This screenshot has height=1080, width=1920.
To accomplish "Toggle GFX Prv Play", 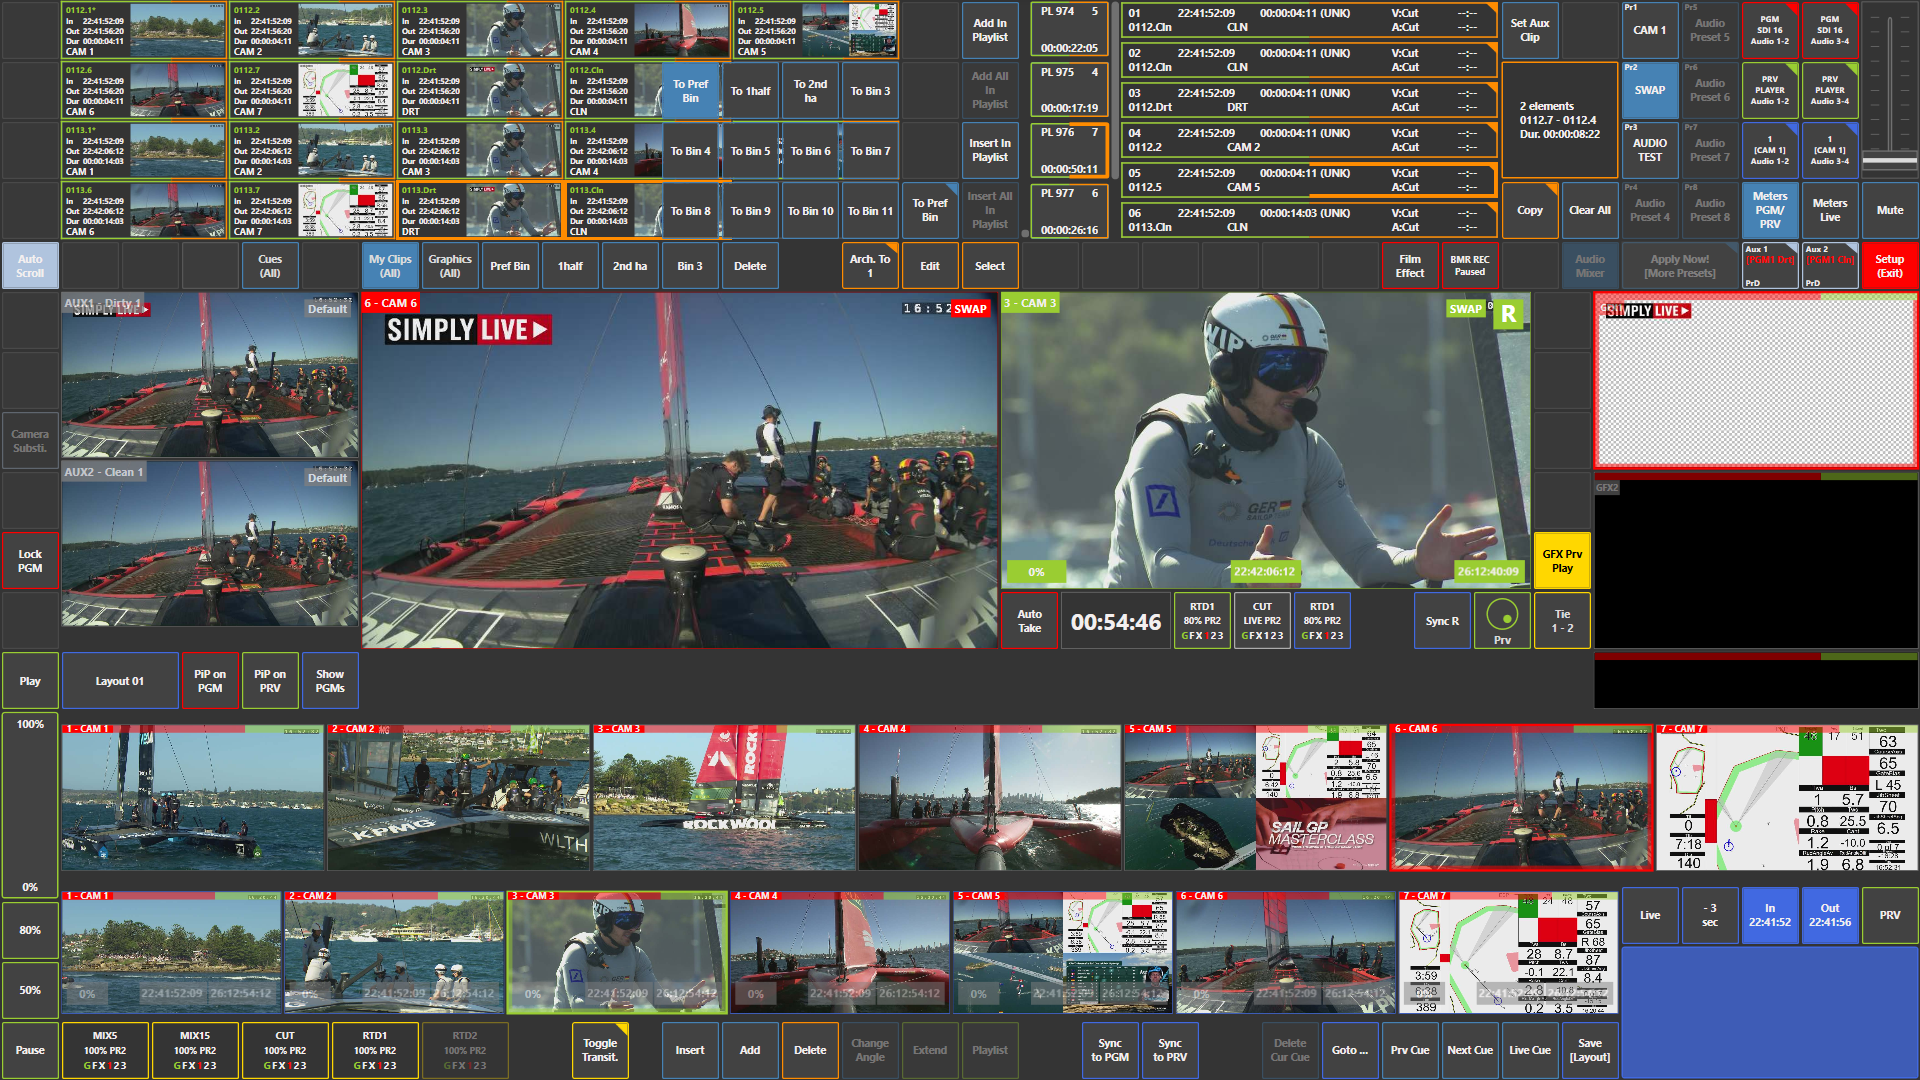I will [x=1562, y=561].
